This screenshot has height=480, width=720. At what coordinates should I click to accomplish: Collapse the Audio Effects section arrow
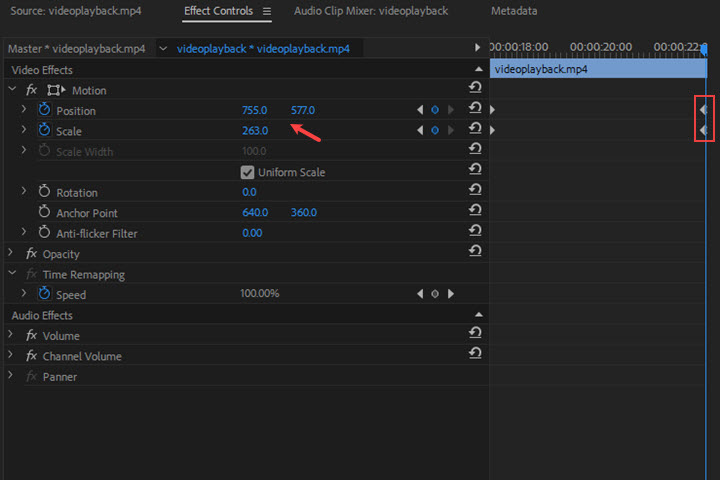coord(478,315)
